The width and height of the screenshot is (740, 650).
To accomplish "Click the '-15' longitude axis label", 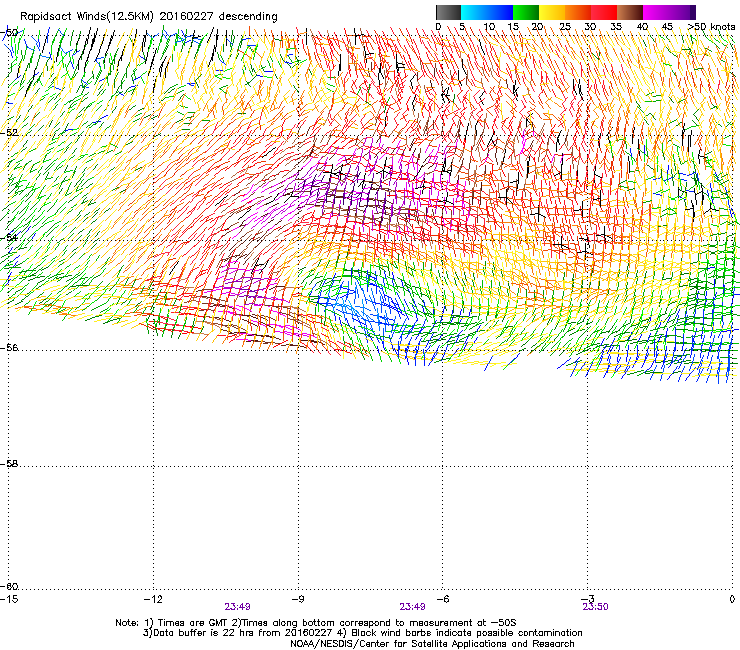I will 9,599.
